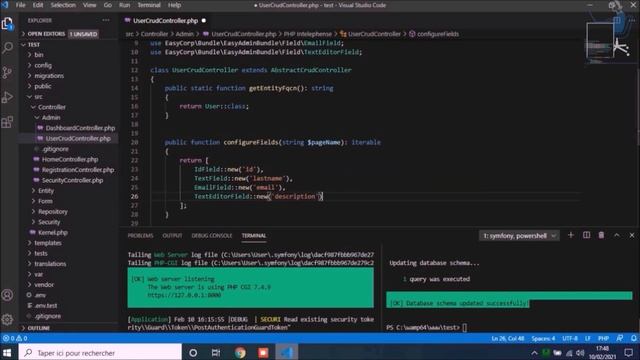Click the Windows search box
The height and width of the screenshot is (360, 640).
[x=100, y=353]
